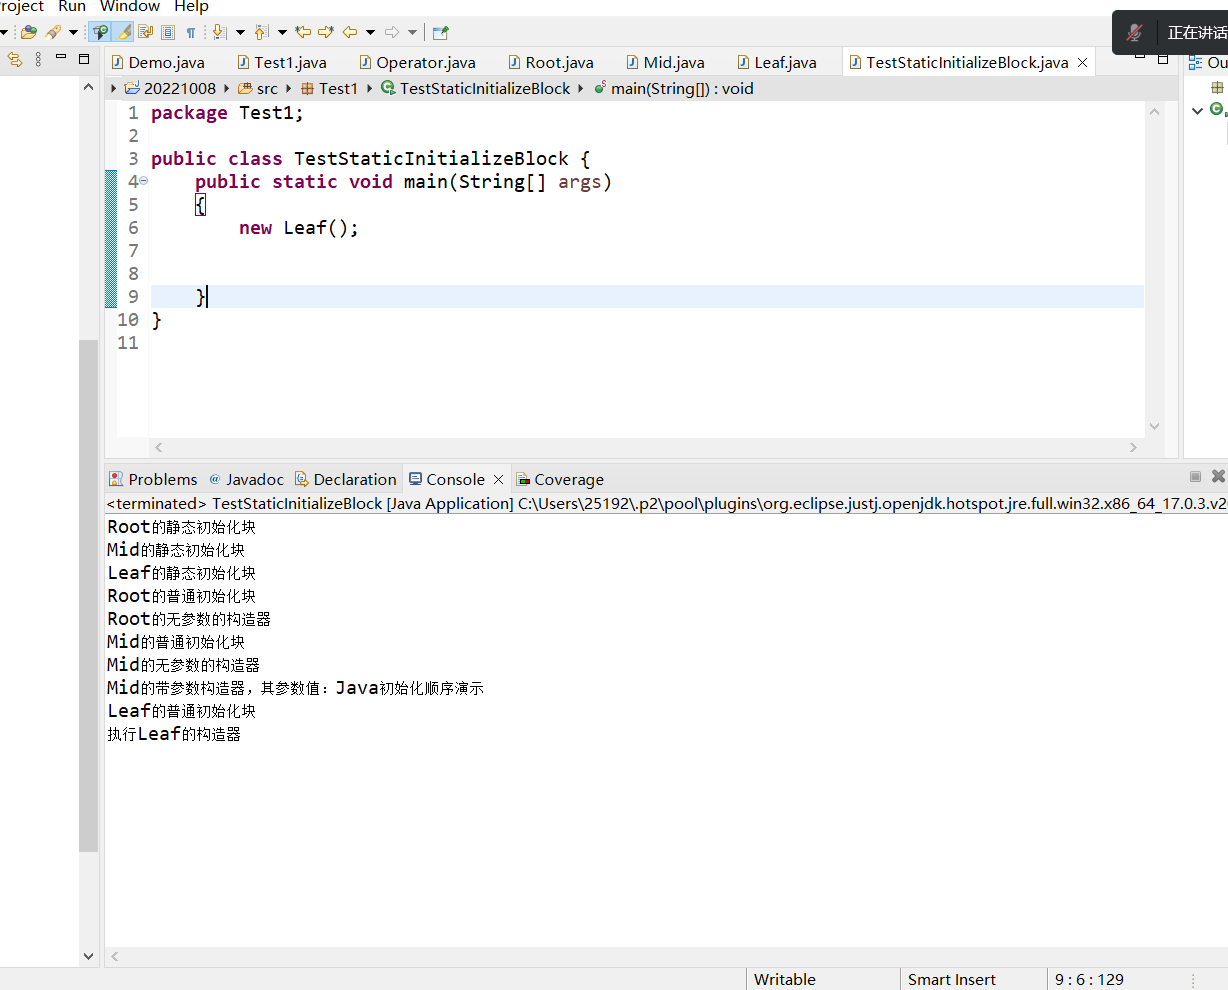Collapse the class node in Outline
The image size is (1228, 990).
[x=1197, y=110]
